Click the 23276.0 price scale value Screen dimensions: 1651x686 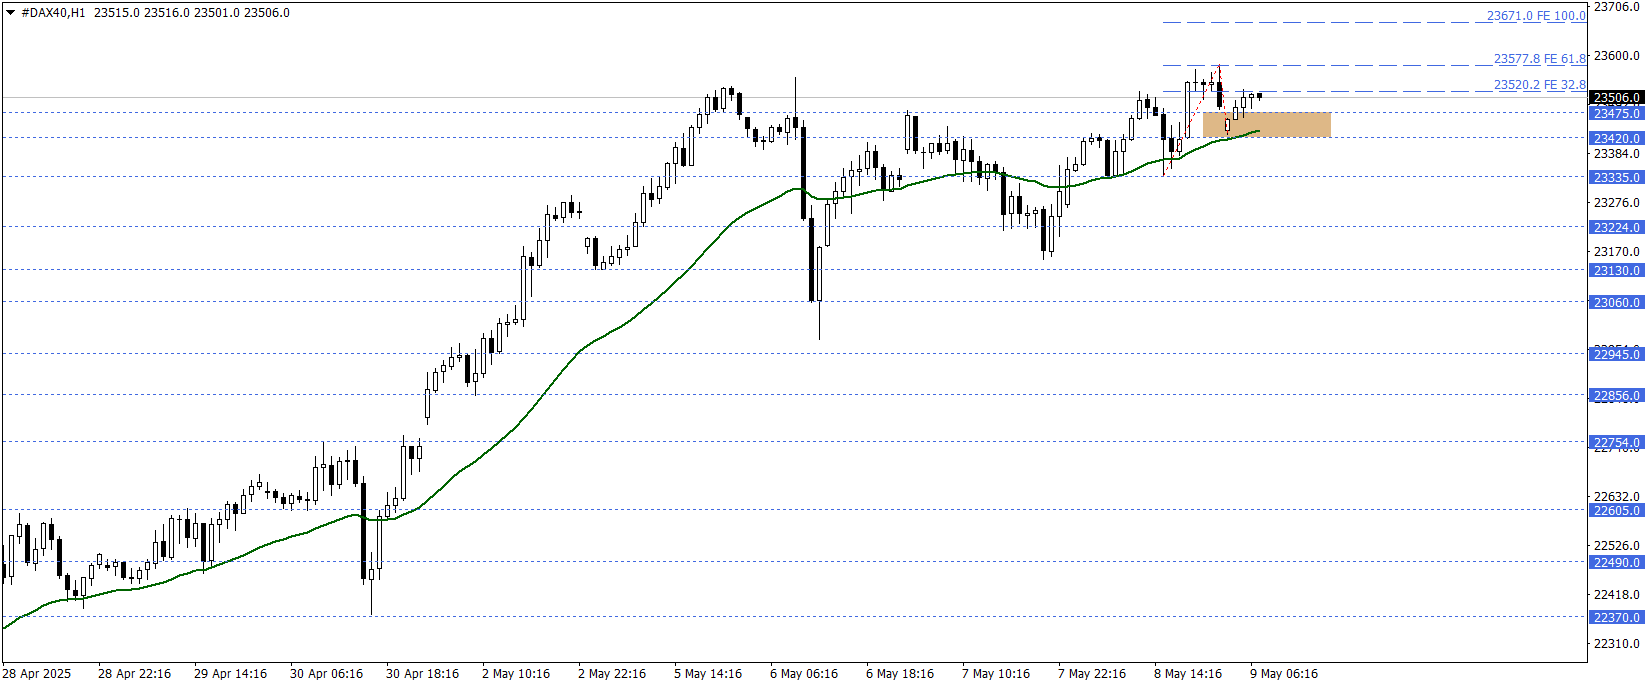coord(1617,203)
